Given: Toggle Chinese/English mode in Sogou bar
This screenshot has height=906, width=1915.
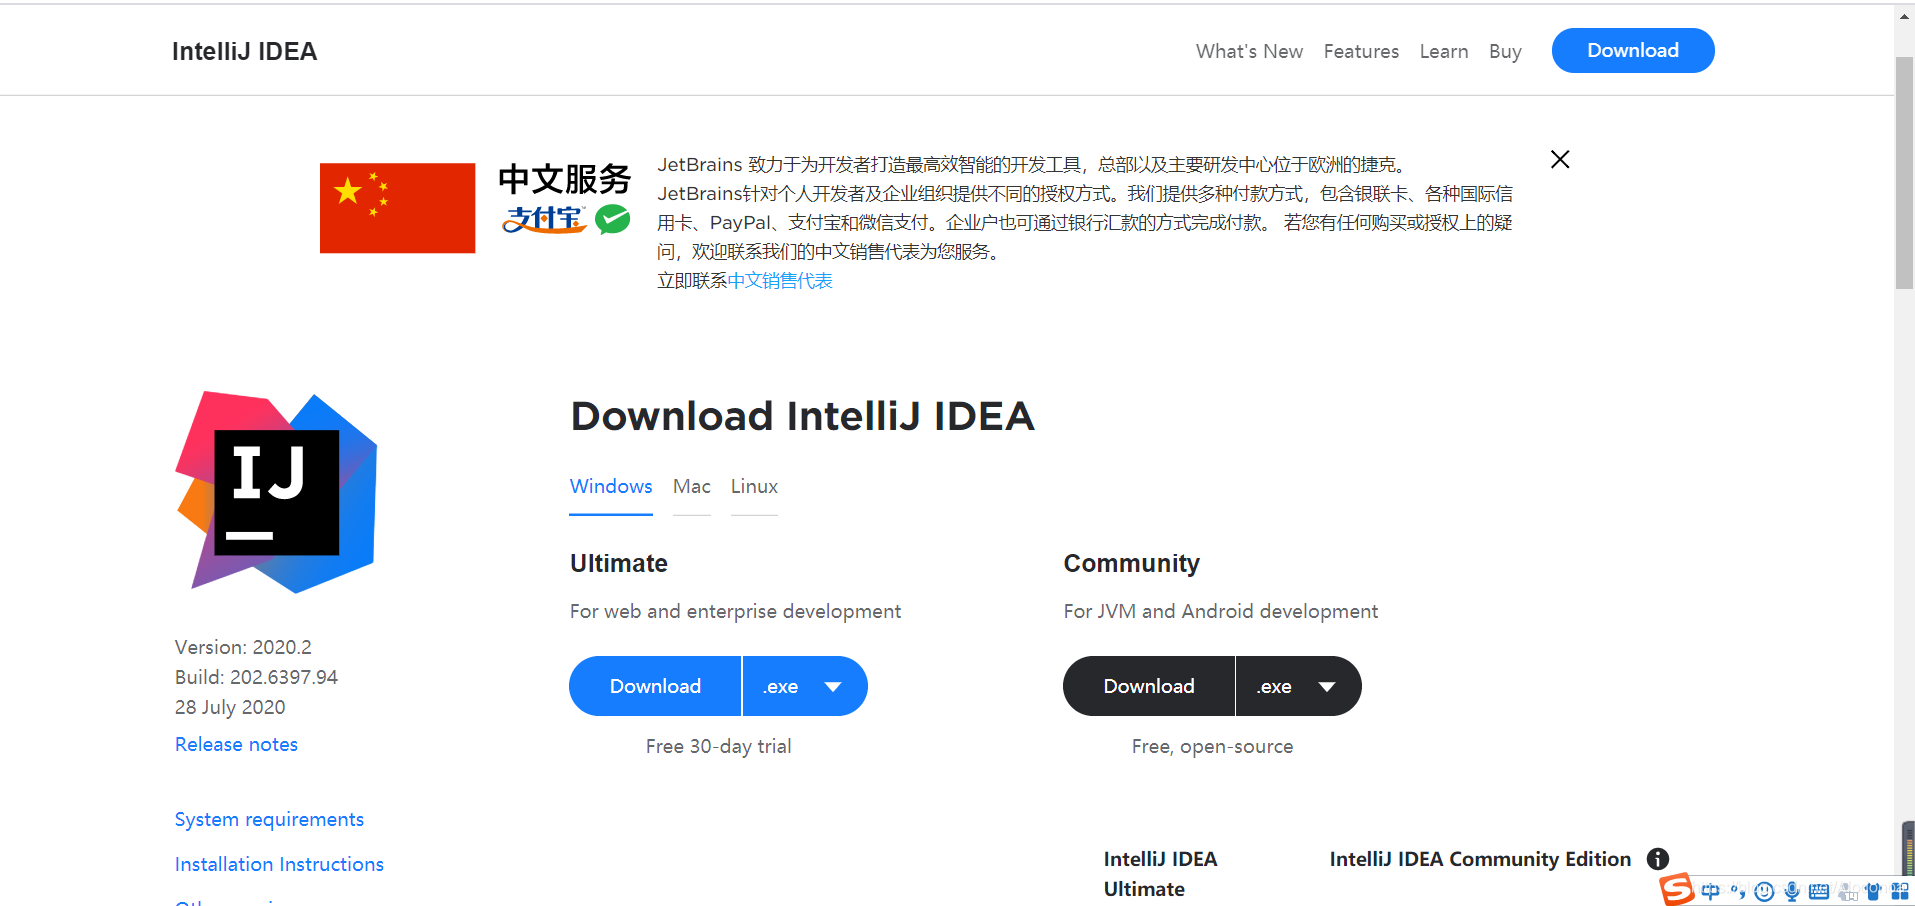Looking at the screenshot, I should coord(1710,891).
